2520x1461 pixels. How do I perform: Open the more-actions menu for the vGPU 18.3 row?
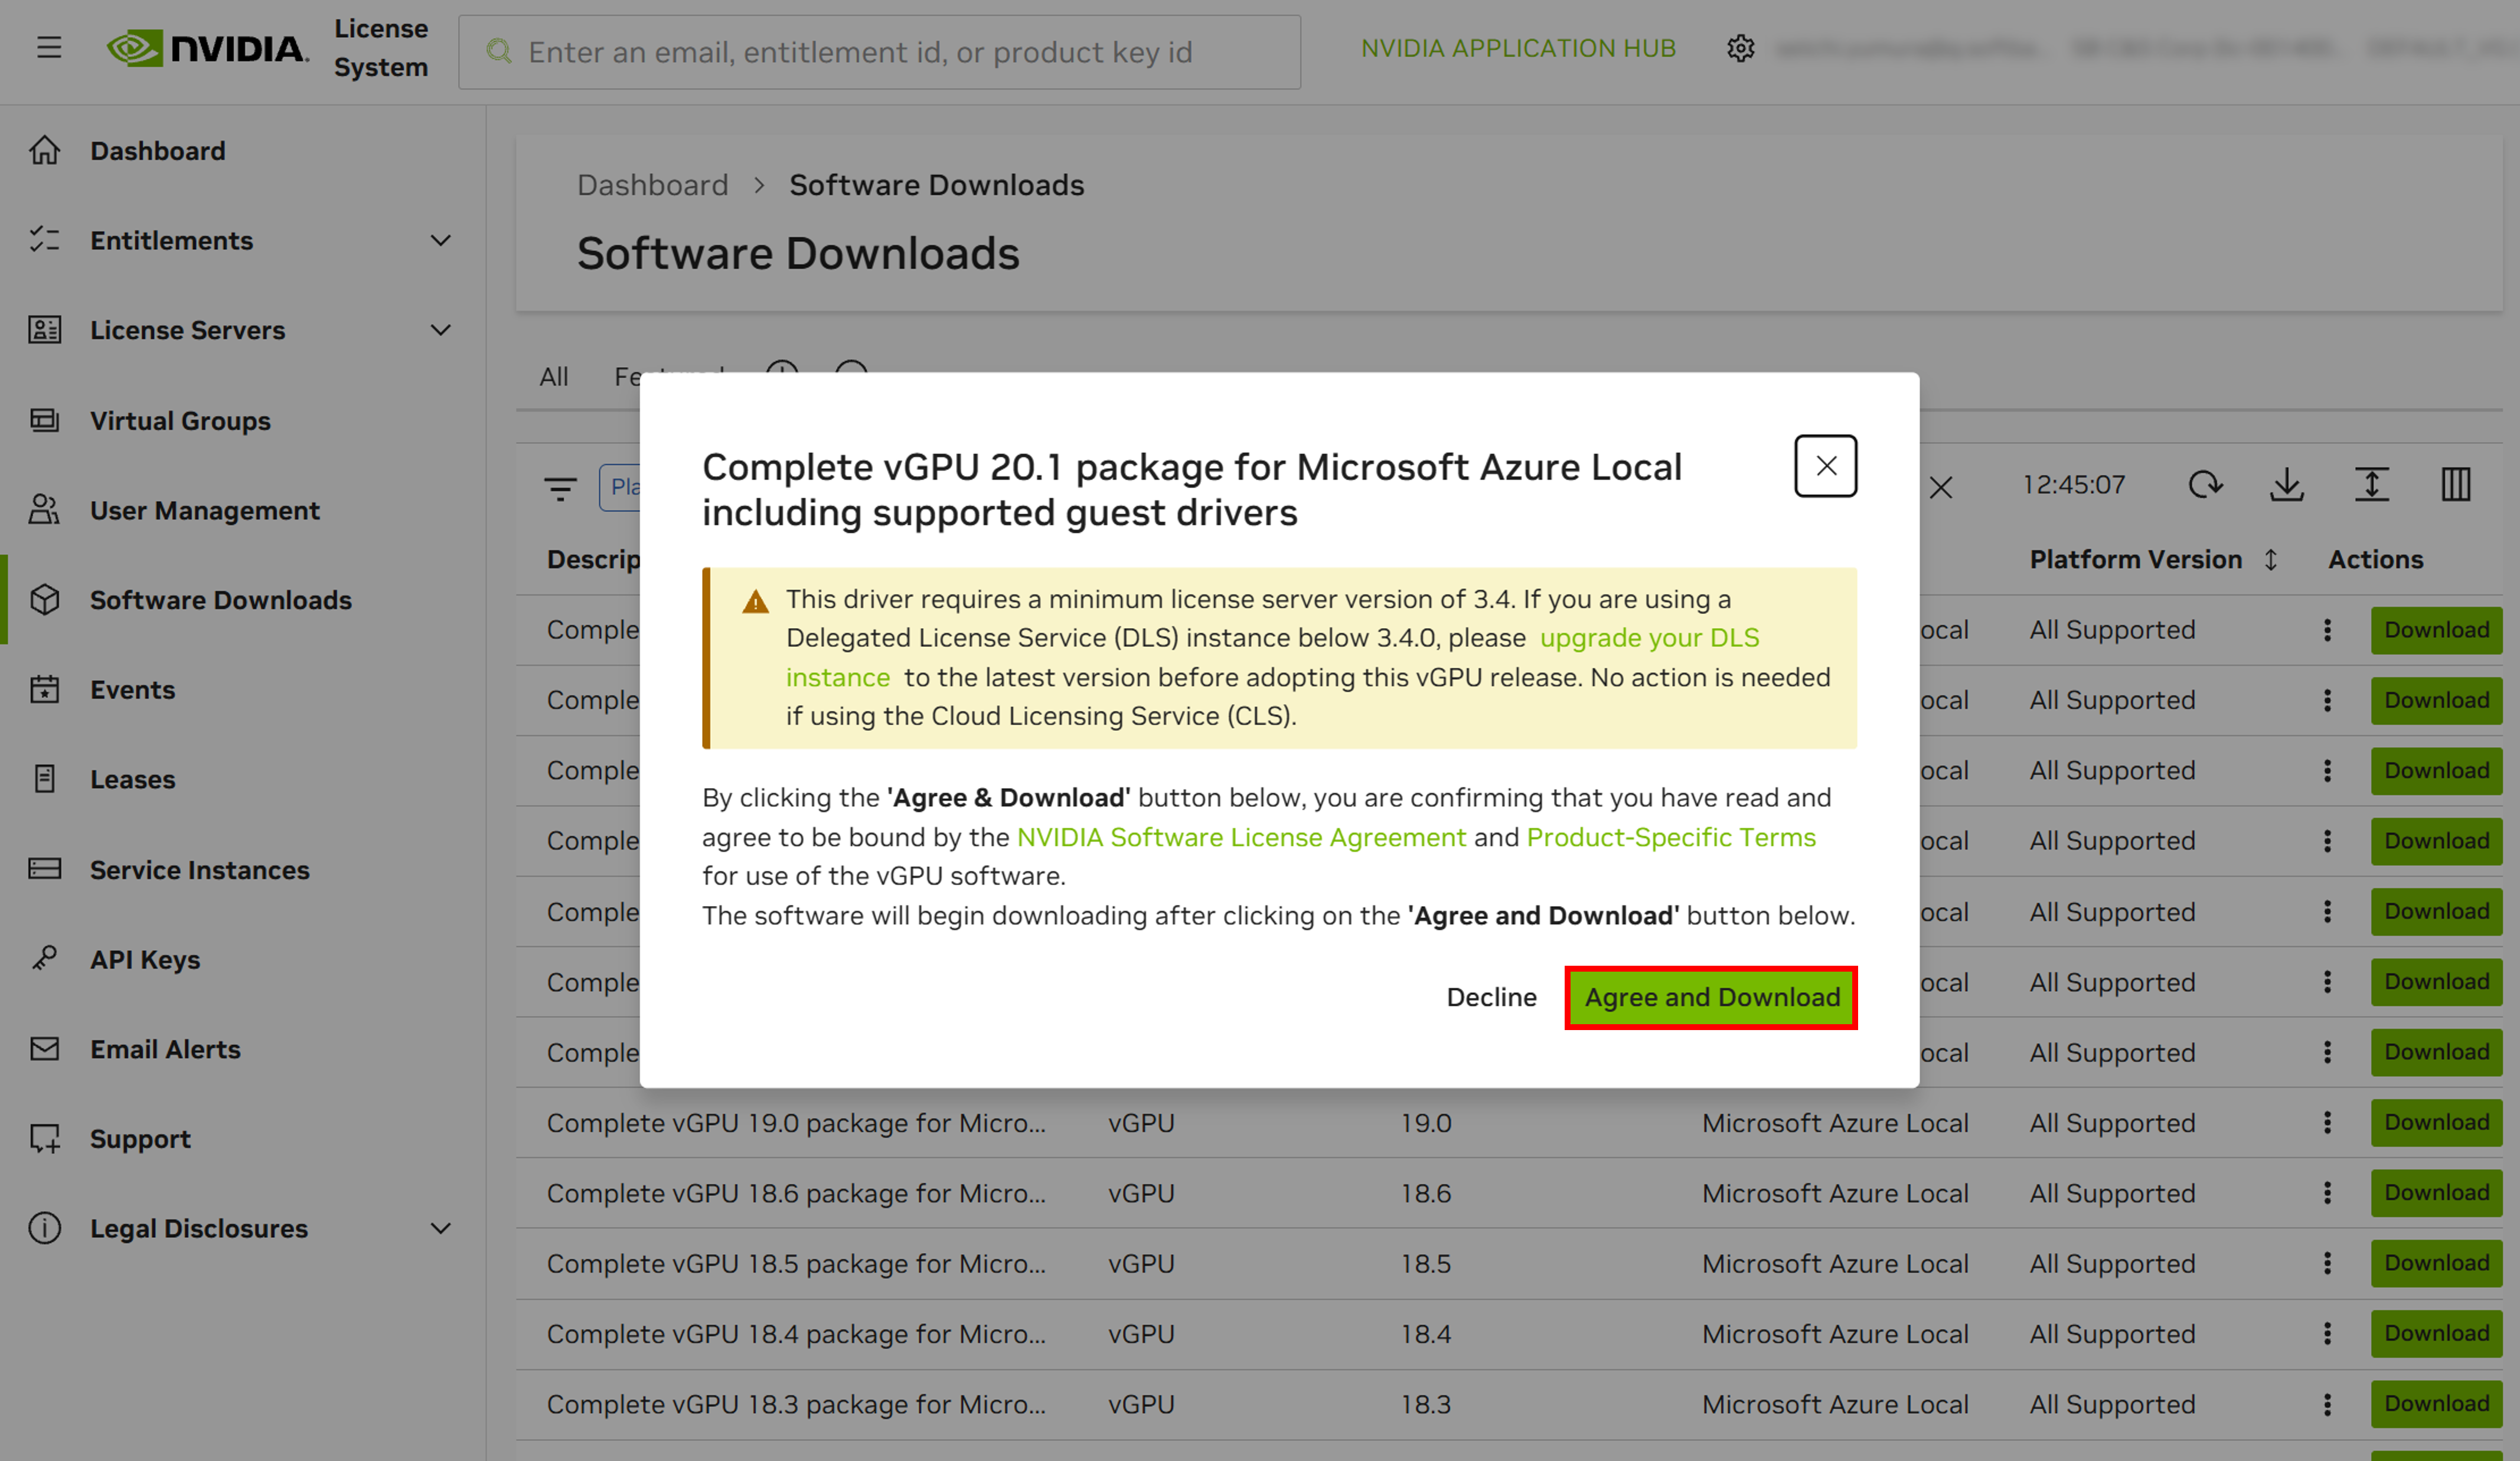click(x=2327, y=1404)
